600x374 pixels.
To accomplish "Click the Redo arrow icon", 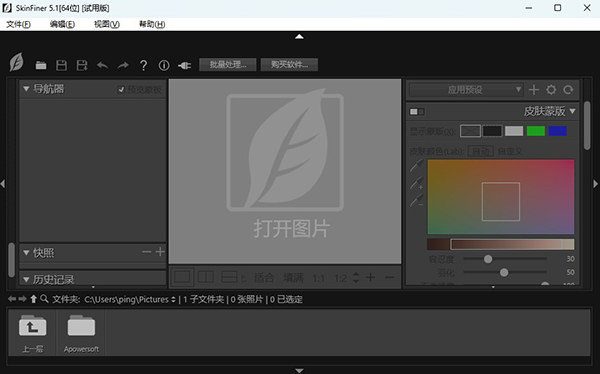I will [x=123, y=65].
